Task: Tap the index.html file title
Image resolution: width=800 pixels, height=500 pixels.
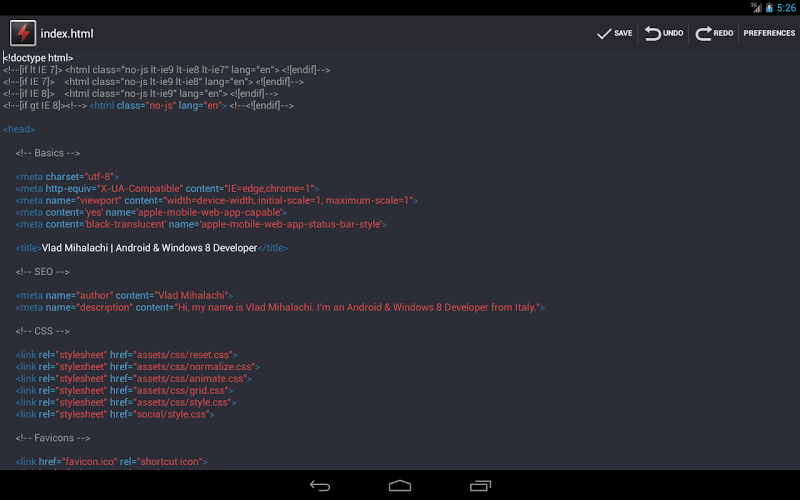Action: 67,34
